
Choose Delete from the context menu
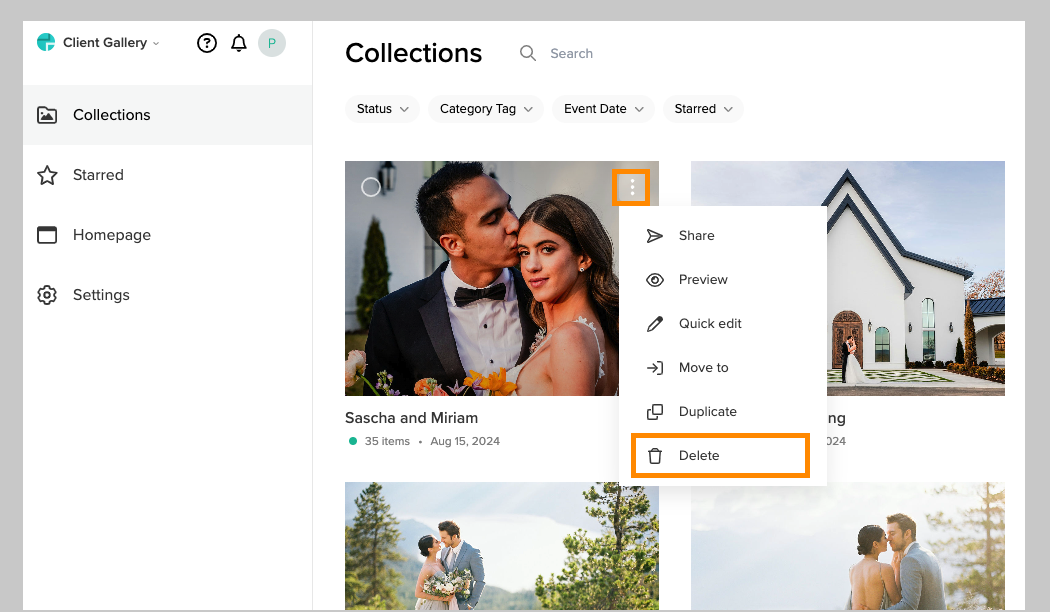[x=721, y=456]
